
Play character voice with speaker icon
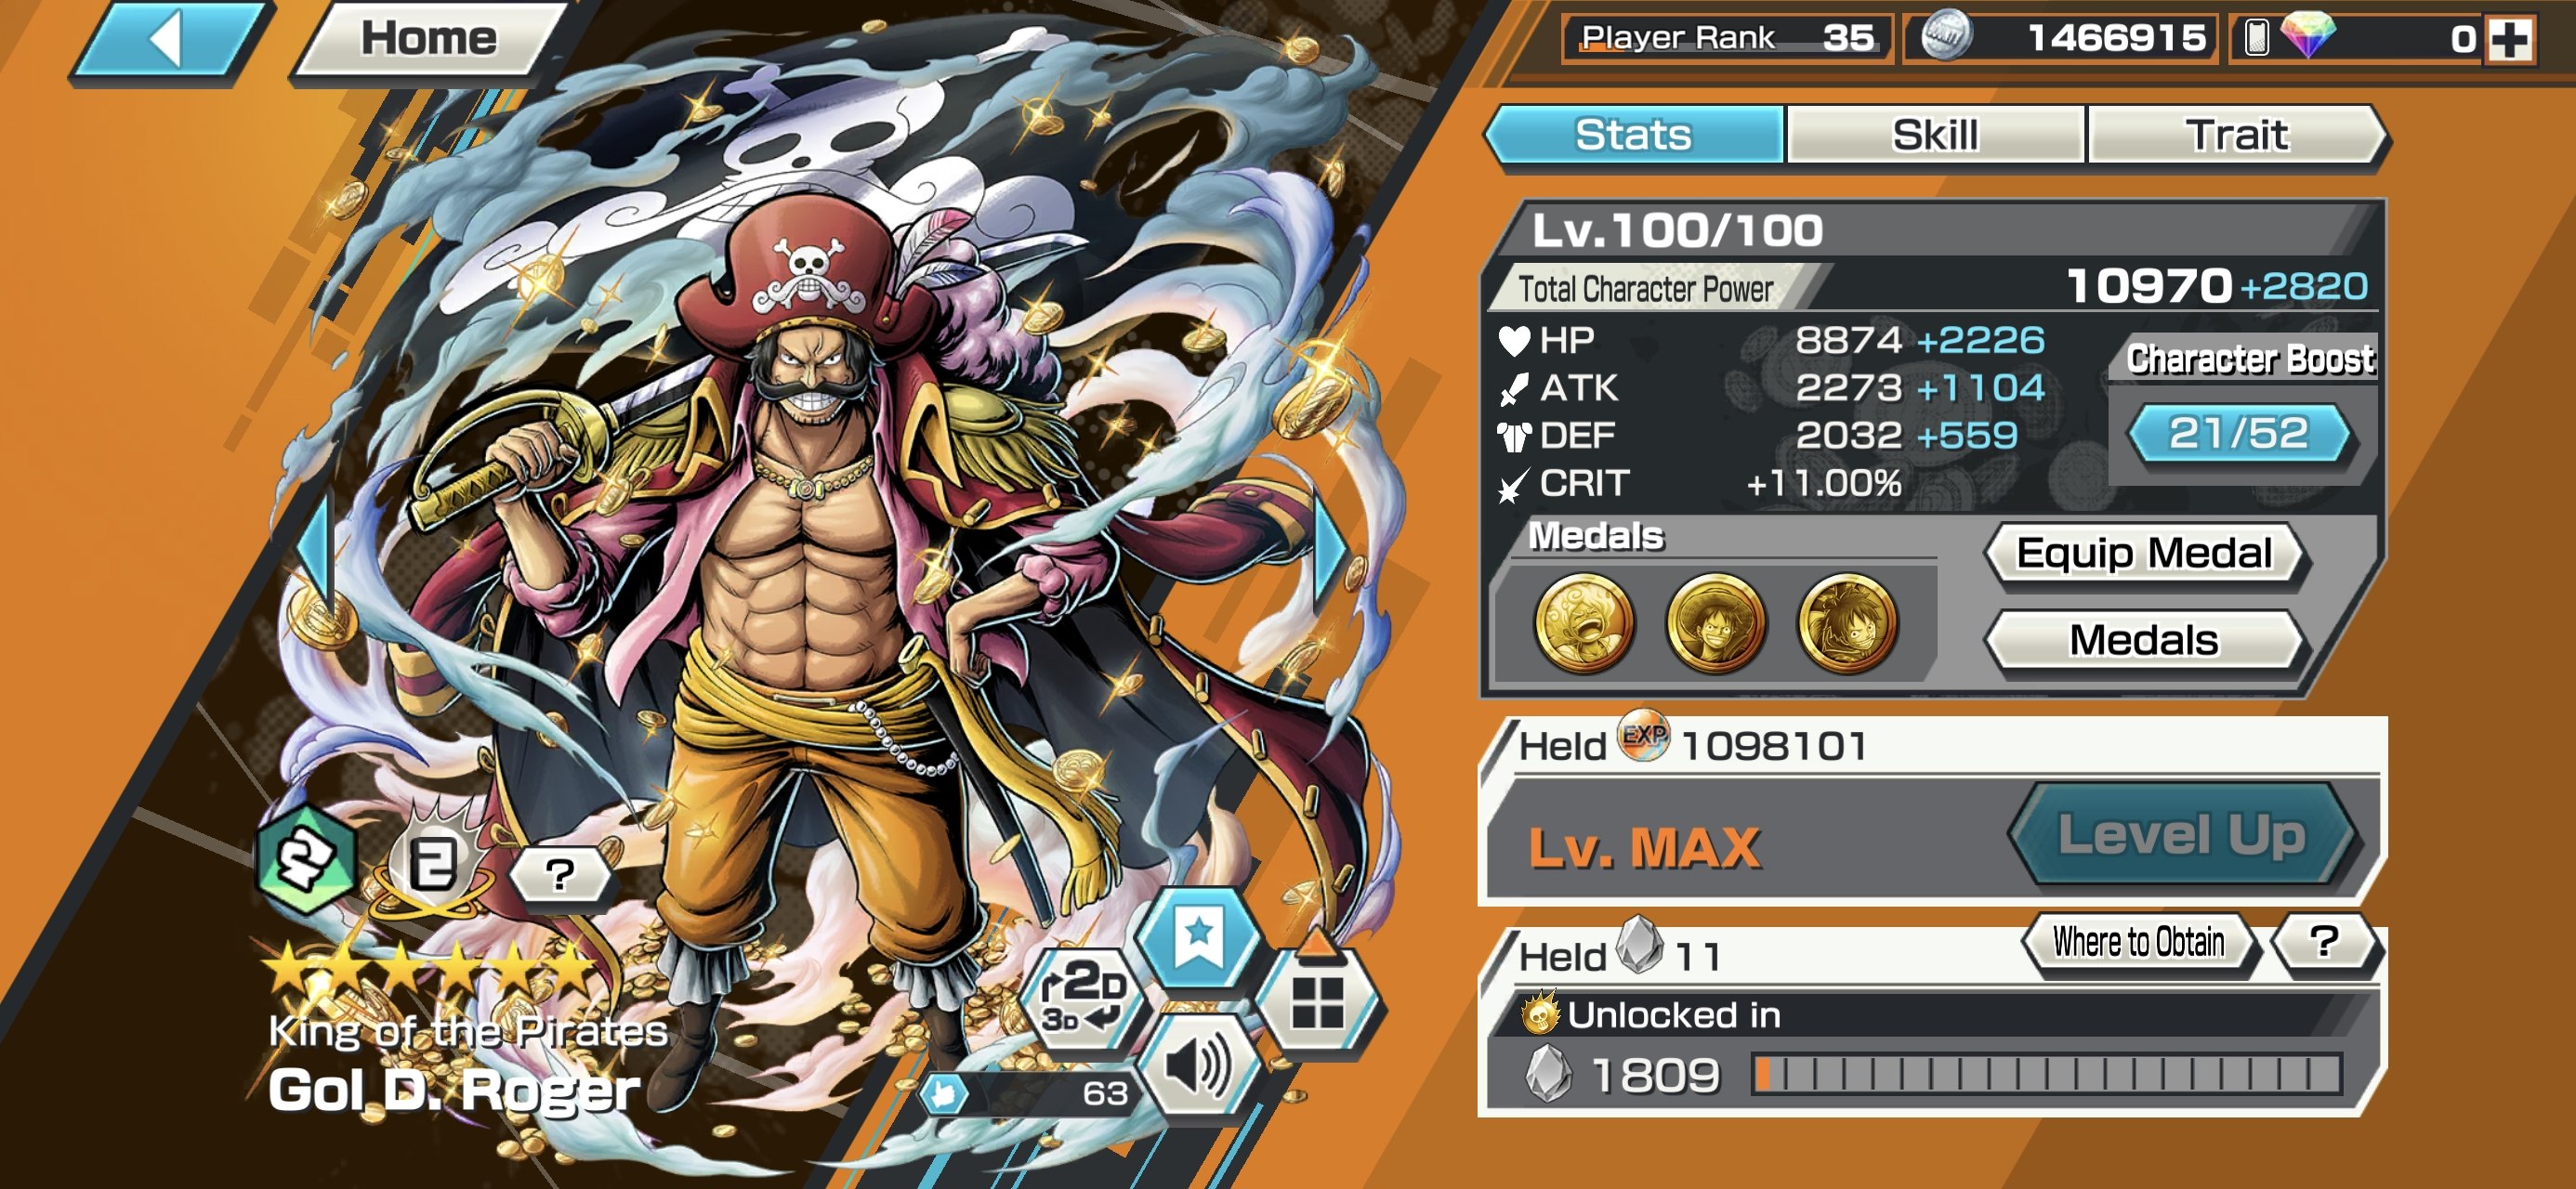coord(1199,1066)
